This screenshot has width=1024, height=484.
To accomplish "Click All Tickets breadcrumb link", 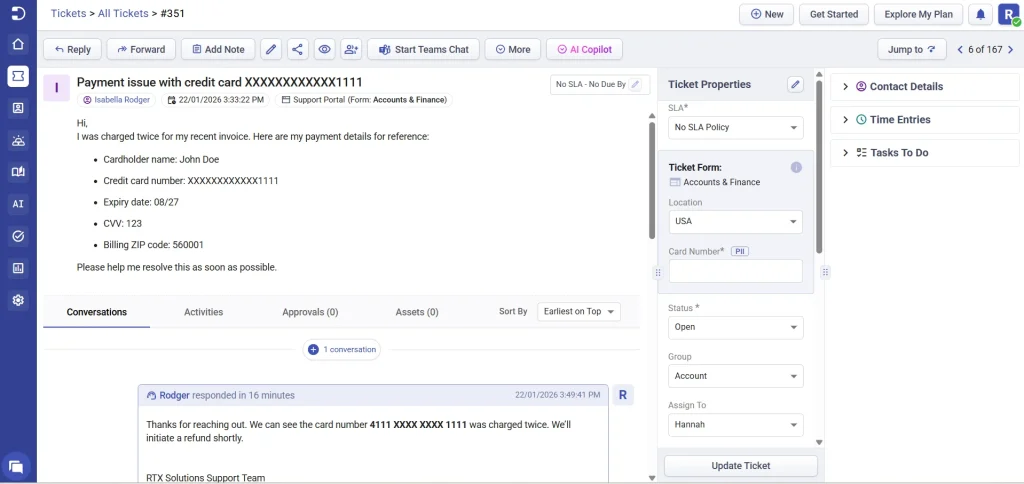I will point(122,13).
